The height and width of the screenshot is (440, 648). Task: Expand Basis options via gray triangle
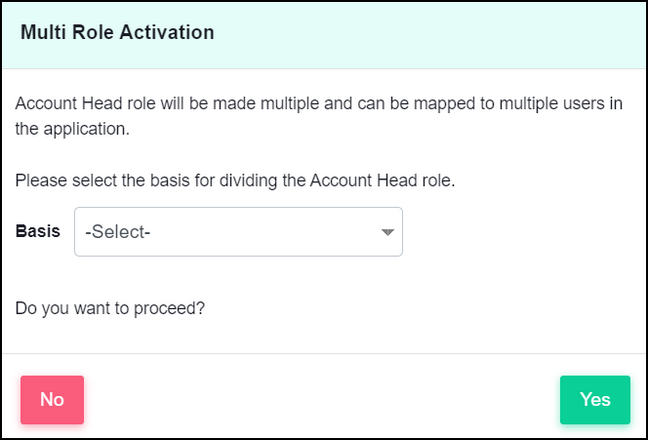[387, 232]
